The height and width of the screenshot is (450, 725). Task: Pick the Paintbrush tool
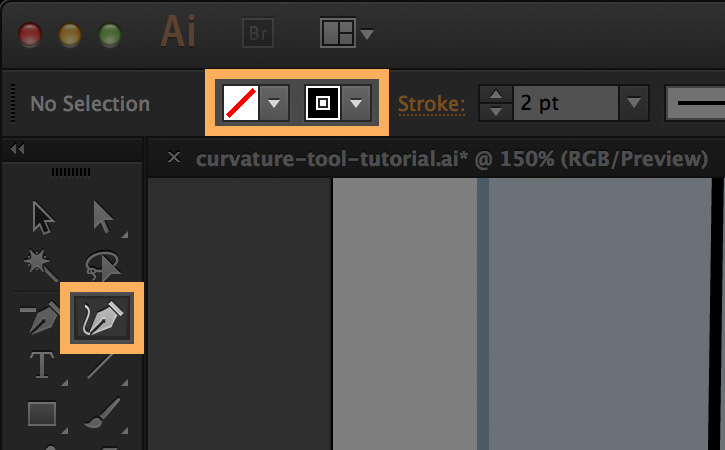[102, 413]
